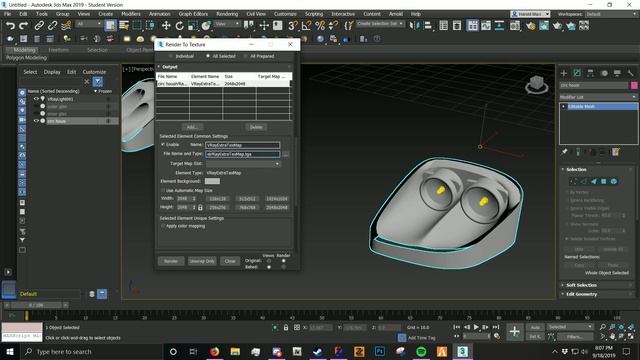
Task: Collapse the Selection rollout in command panel
Action: click(576, 169)
